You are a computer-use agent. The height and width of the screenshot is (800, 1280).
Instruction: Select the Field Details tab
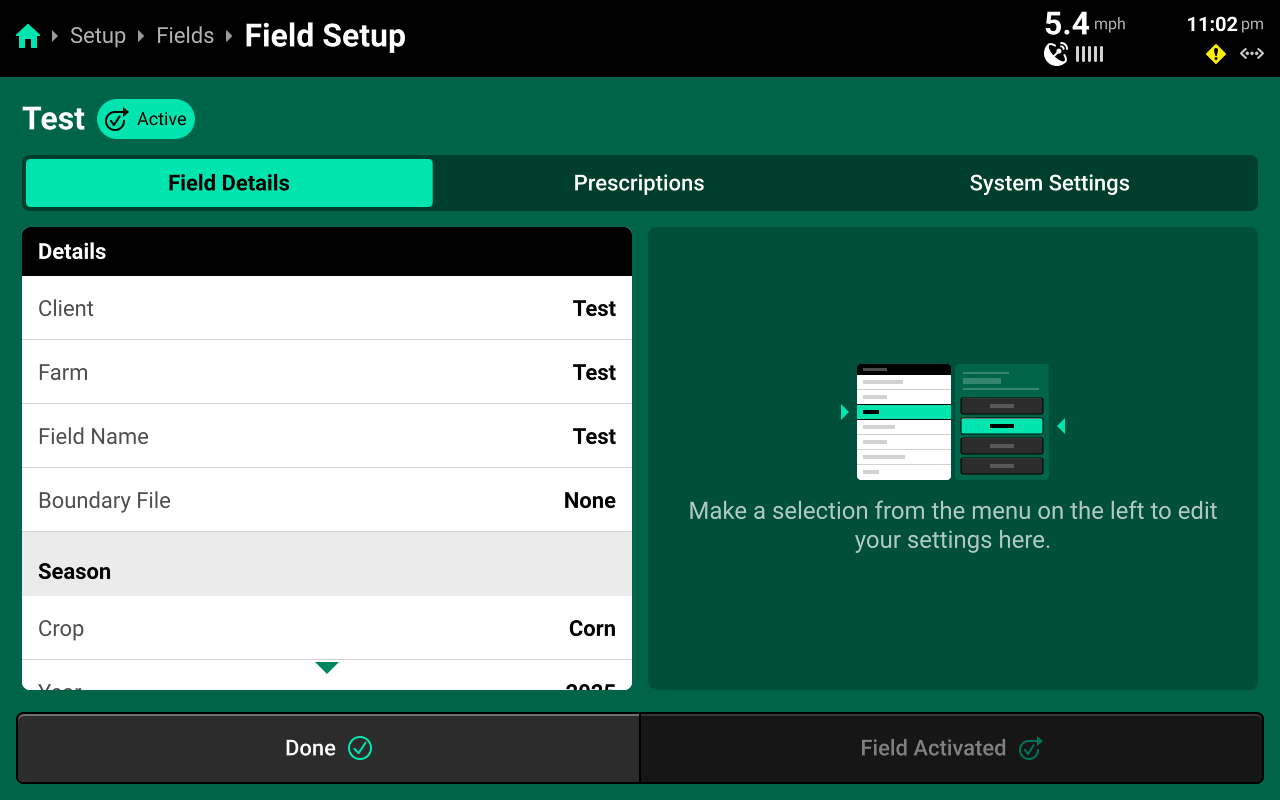229,183
